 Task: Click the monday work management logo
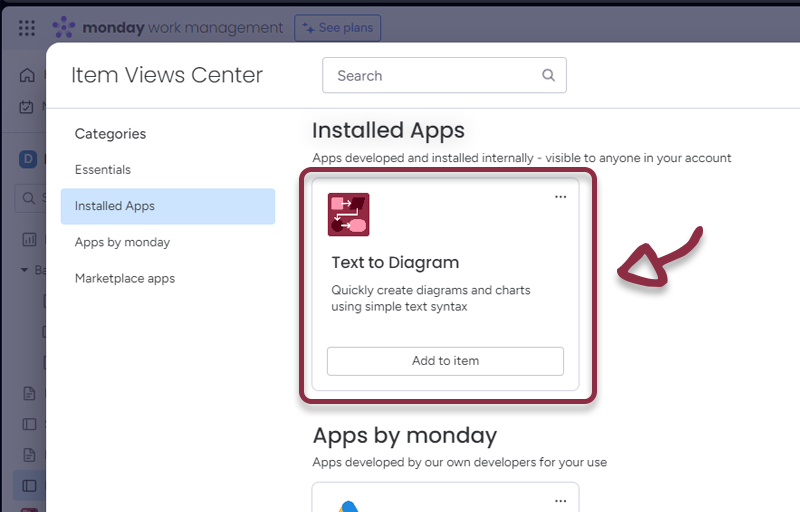point(167,28)
